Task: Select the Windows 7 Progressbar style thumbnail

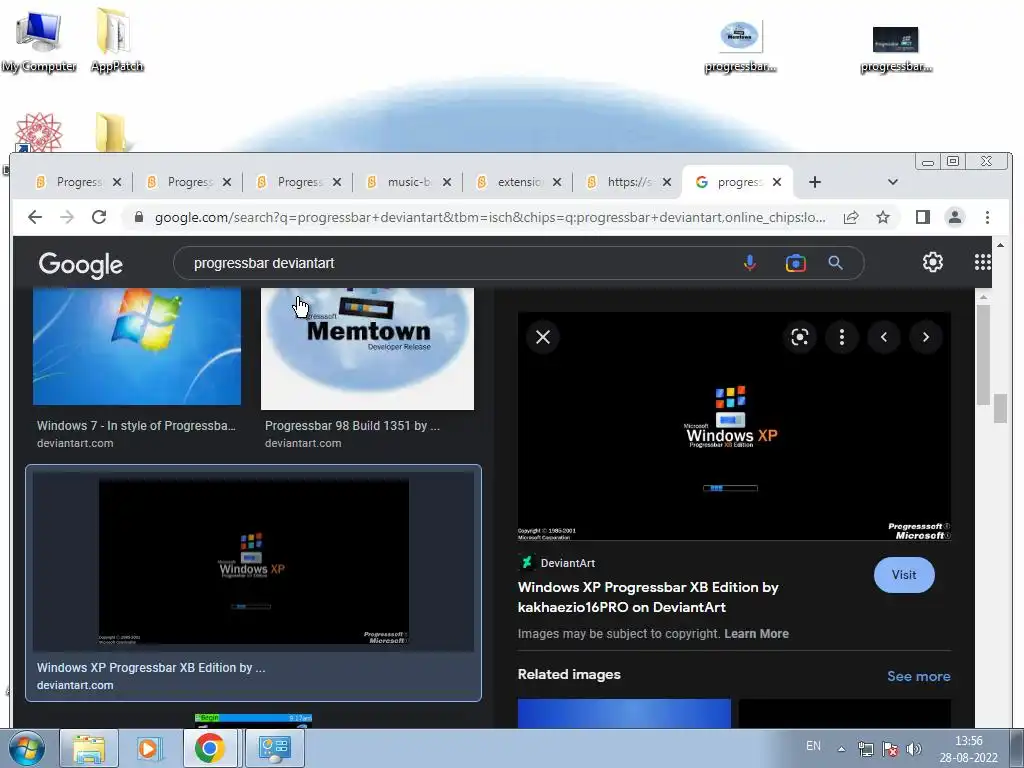Action: point(137,347)
